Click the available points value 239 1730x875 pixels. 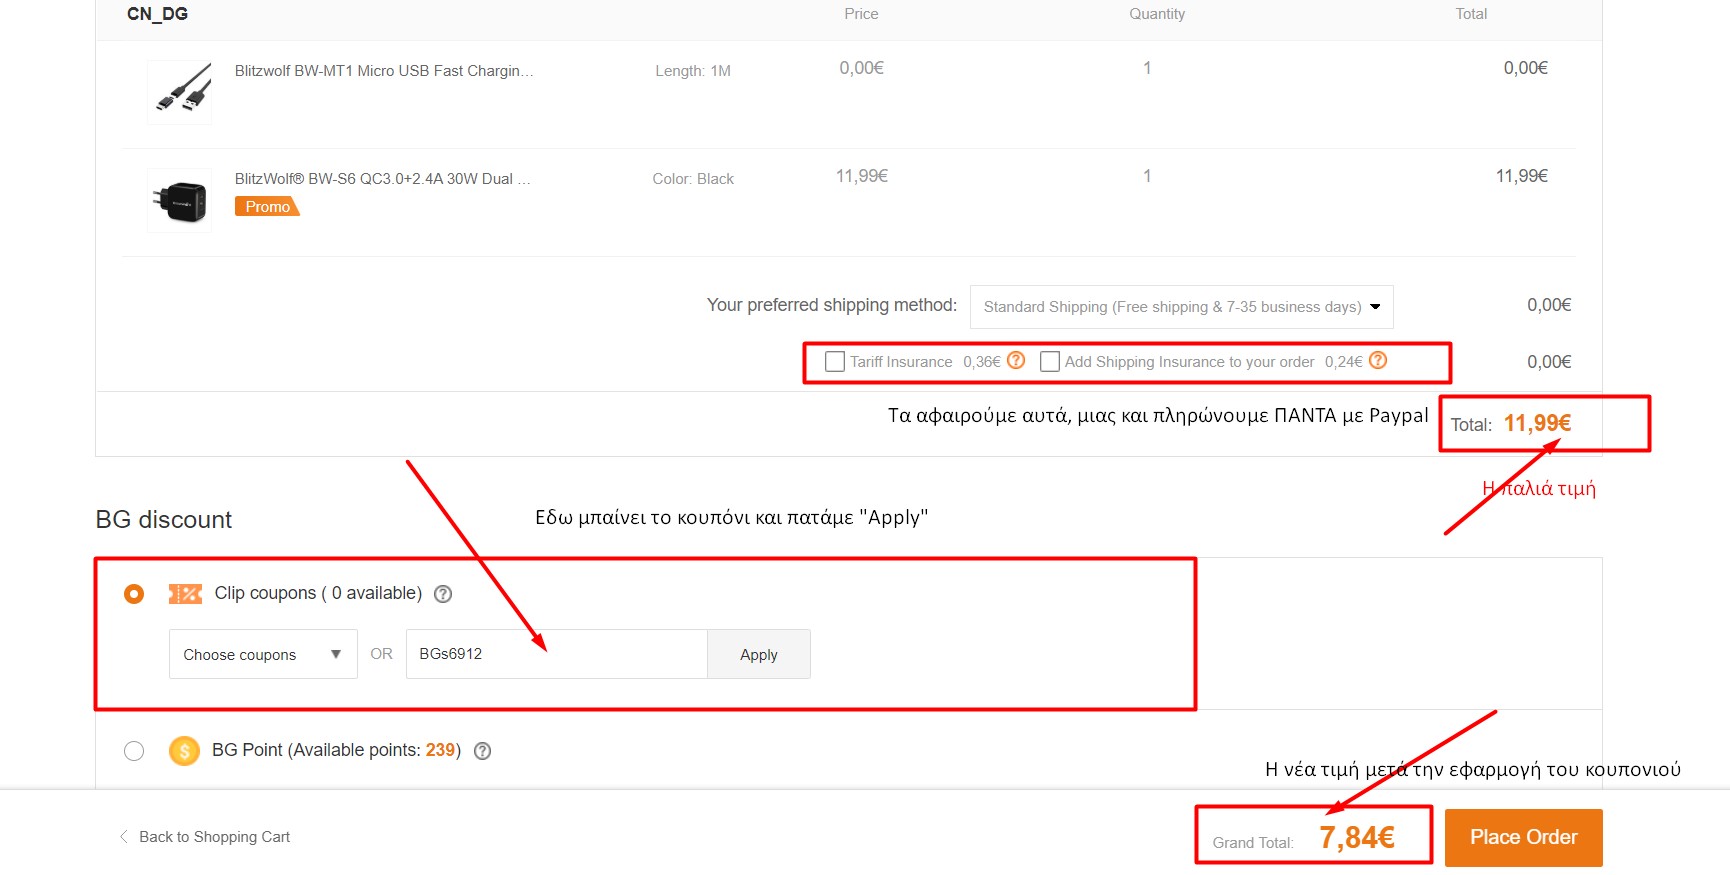[440, 750]
